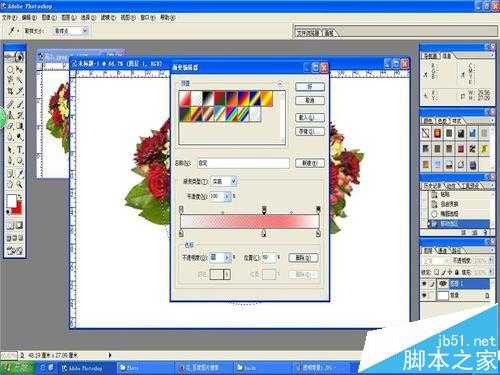Select the Slice tool
The width and height of the screenshot is (500, 375).
[x=20, y=90]
